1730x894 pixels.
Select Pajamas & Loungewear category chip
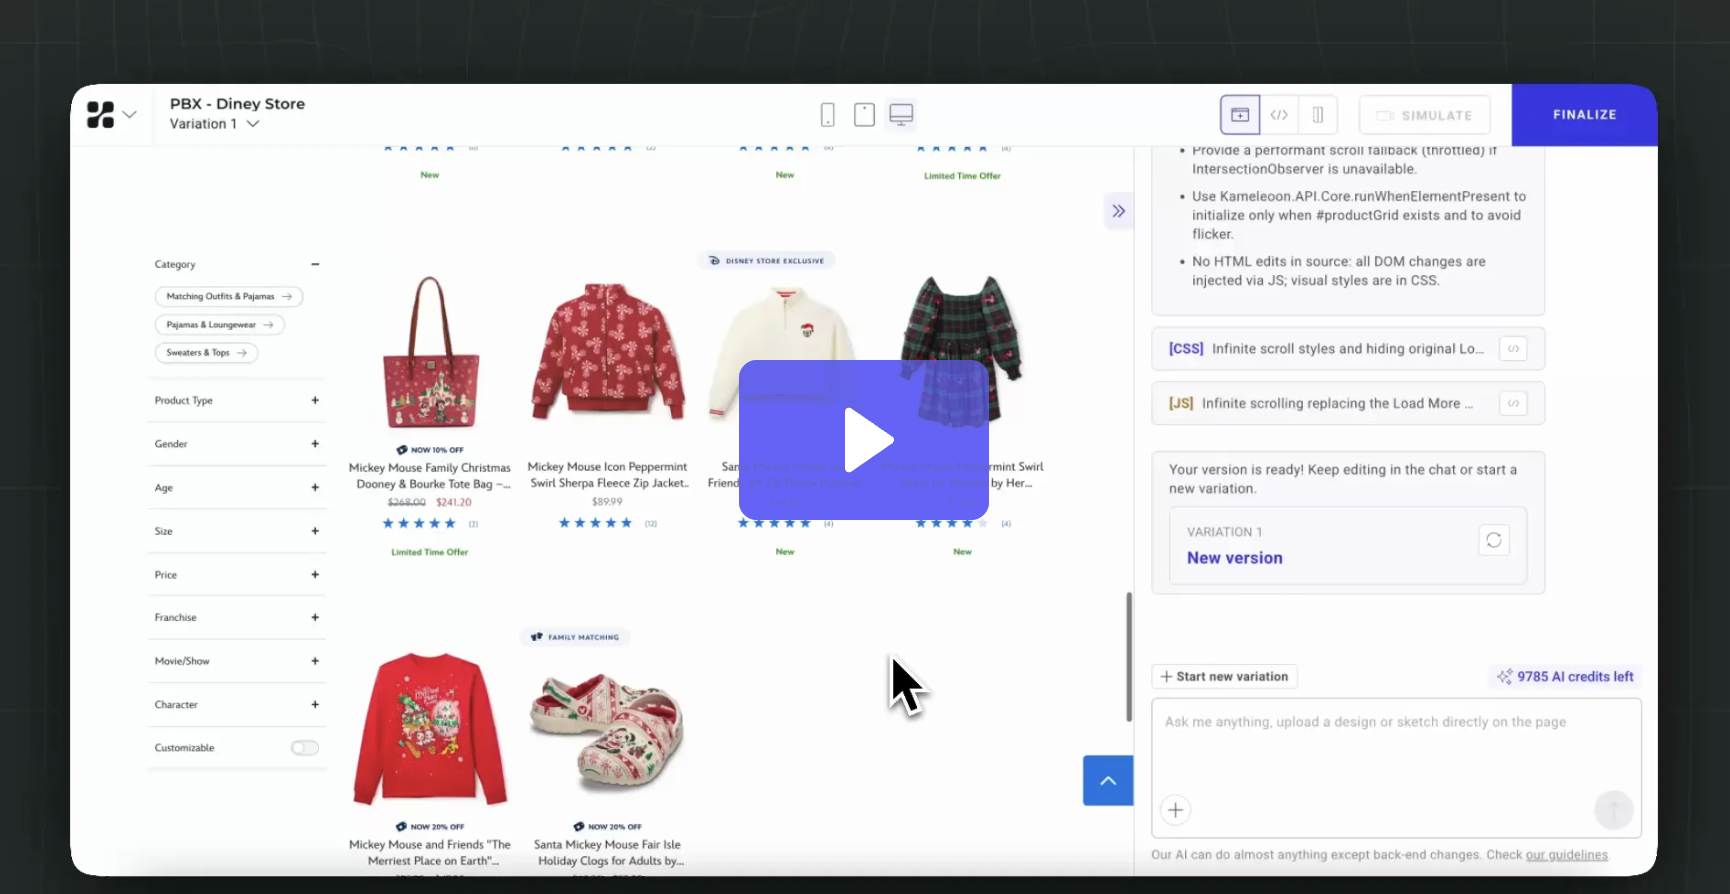coord(220,325)
